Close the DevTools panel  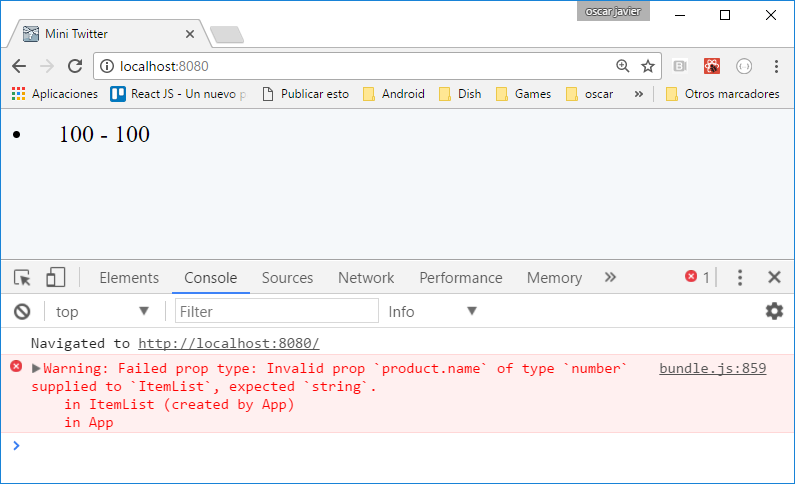pyautogui.click(x=774, y=277)
